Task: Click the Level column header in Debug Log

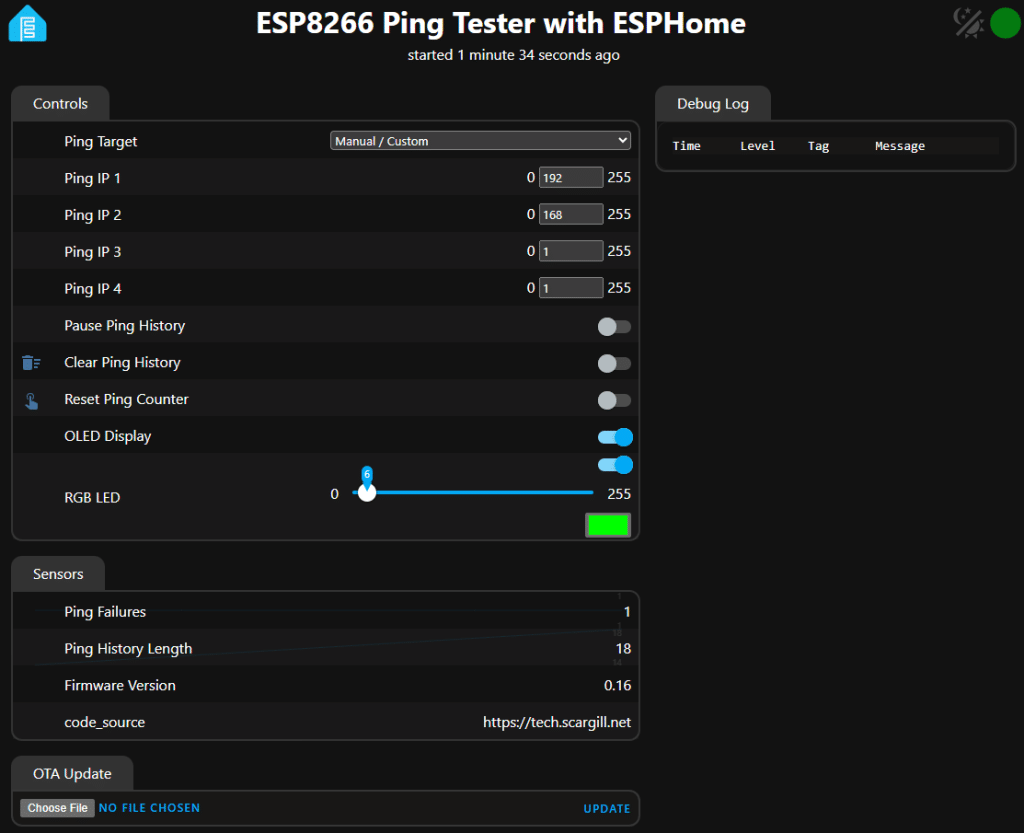Action: (x=758, y=146)
